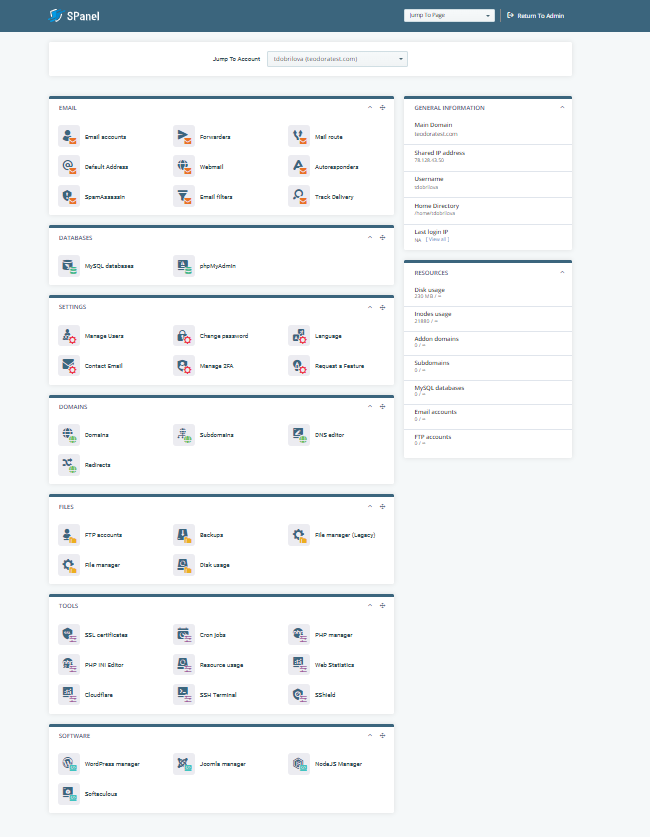The image size is (650, 837).
Task: Open the Backups icon
Action: click(x=184, y=535)
